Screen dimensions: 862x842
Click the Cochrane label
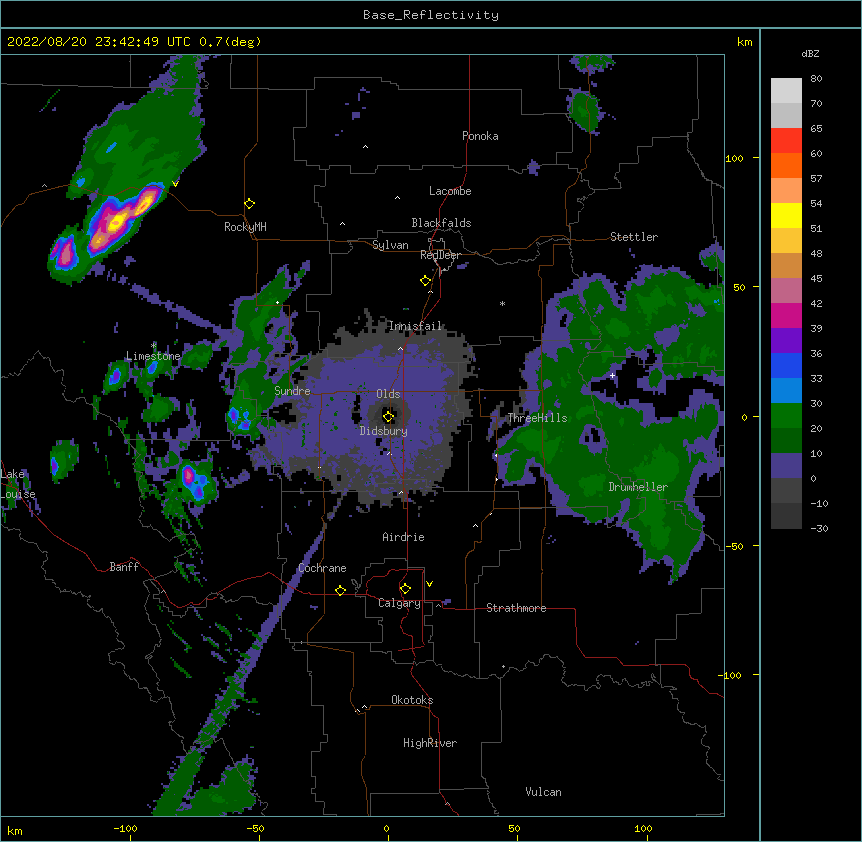[322, 568]
